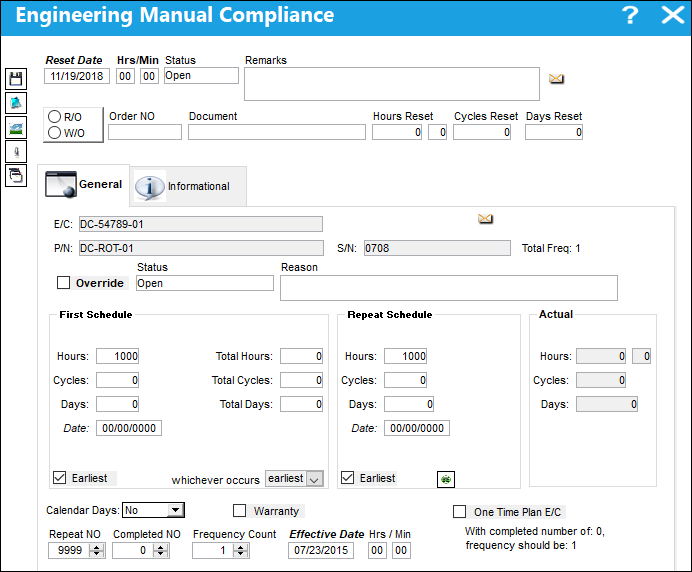Switch to the Informational tab
This screenshot has width=692, height=572.
(x=188, y=186)
